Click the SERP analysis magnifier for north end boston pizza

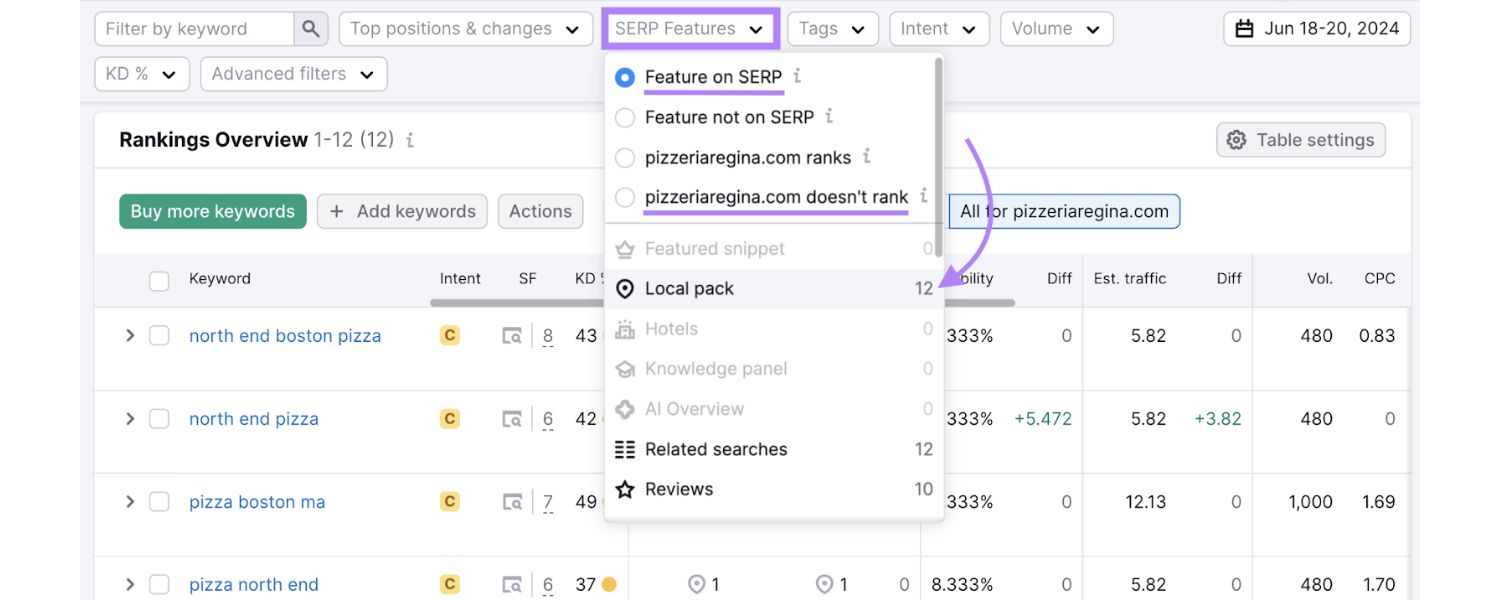pos(512,336)
